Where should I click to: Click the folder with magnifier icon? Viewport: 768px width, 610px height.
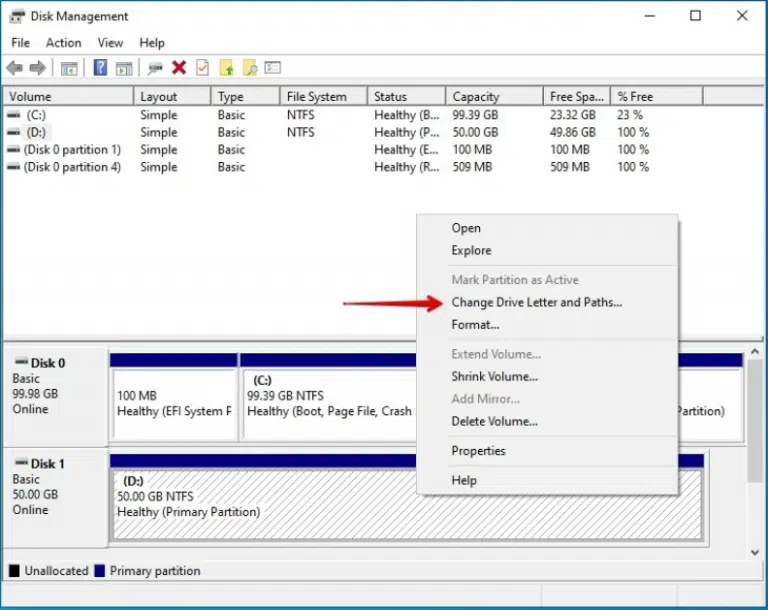coord(250,68)
